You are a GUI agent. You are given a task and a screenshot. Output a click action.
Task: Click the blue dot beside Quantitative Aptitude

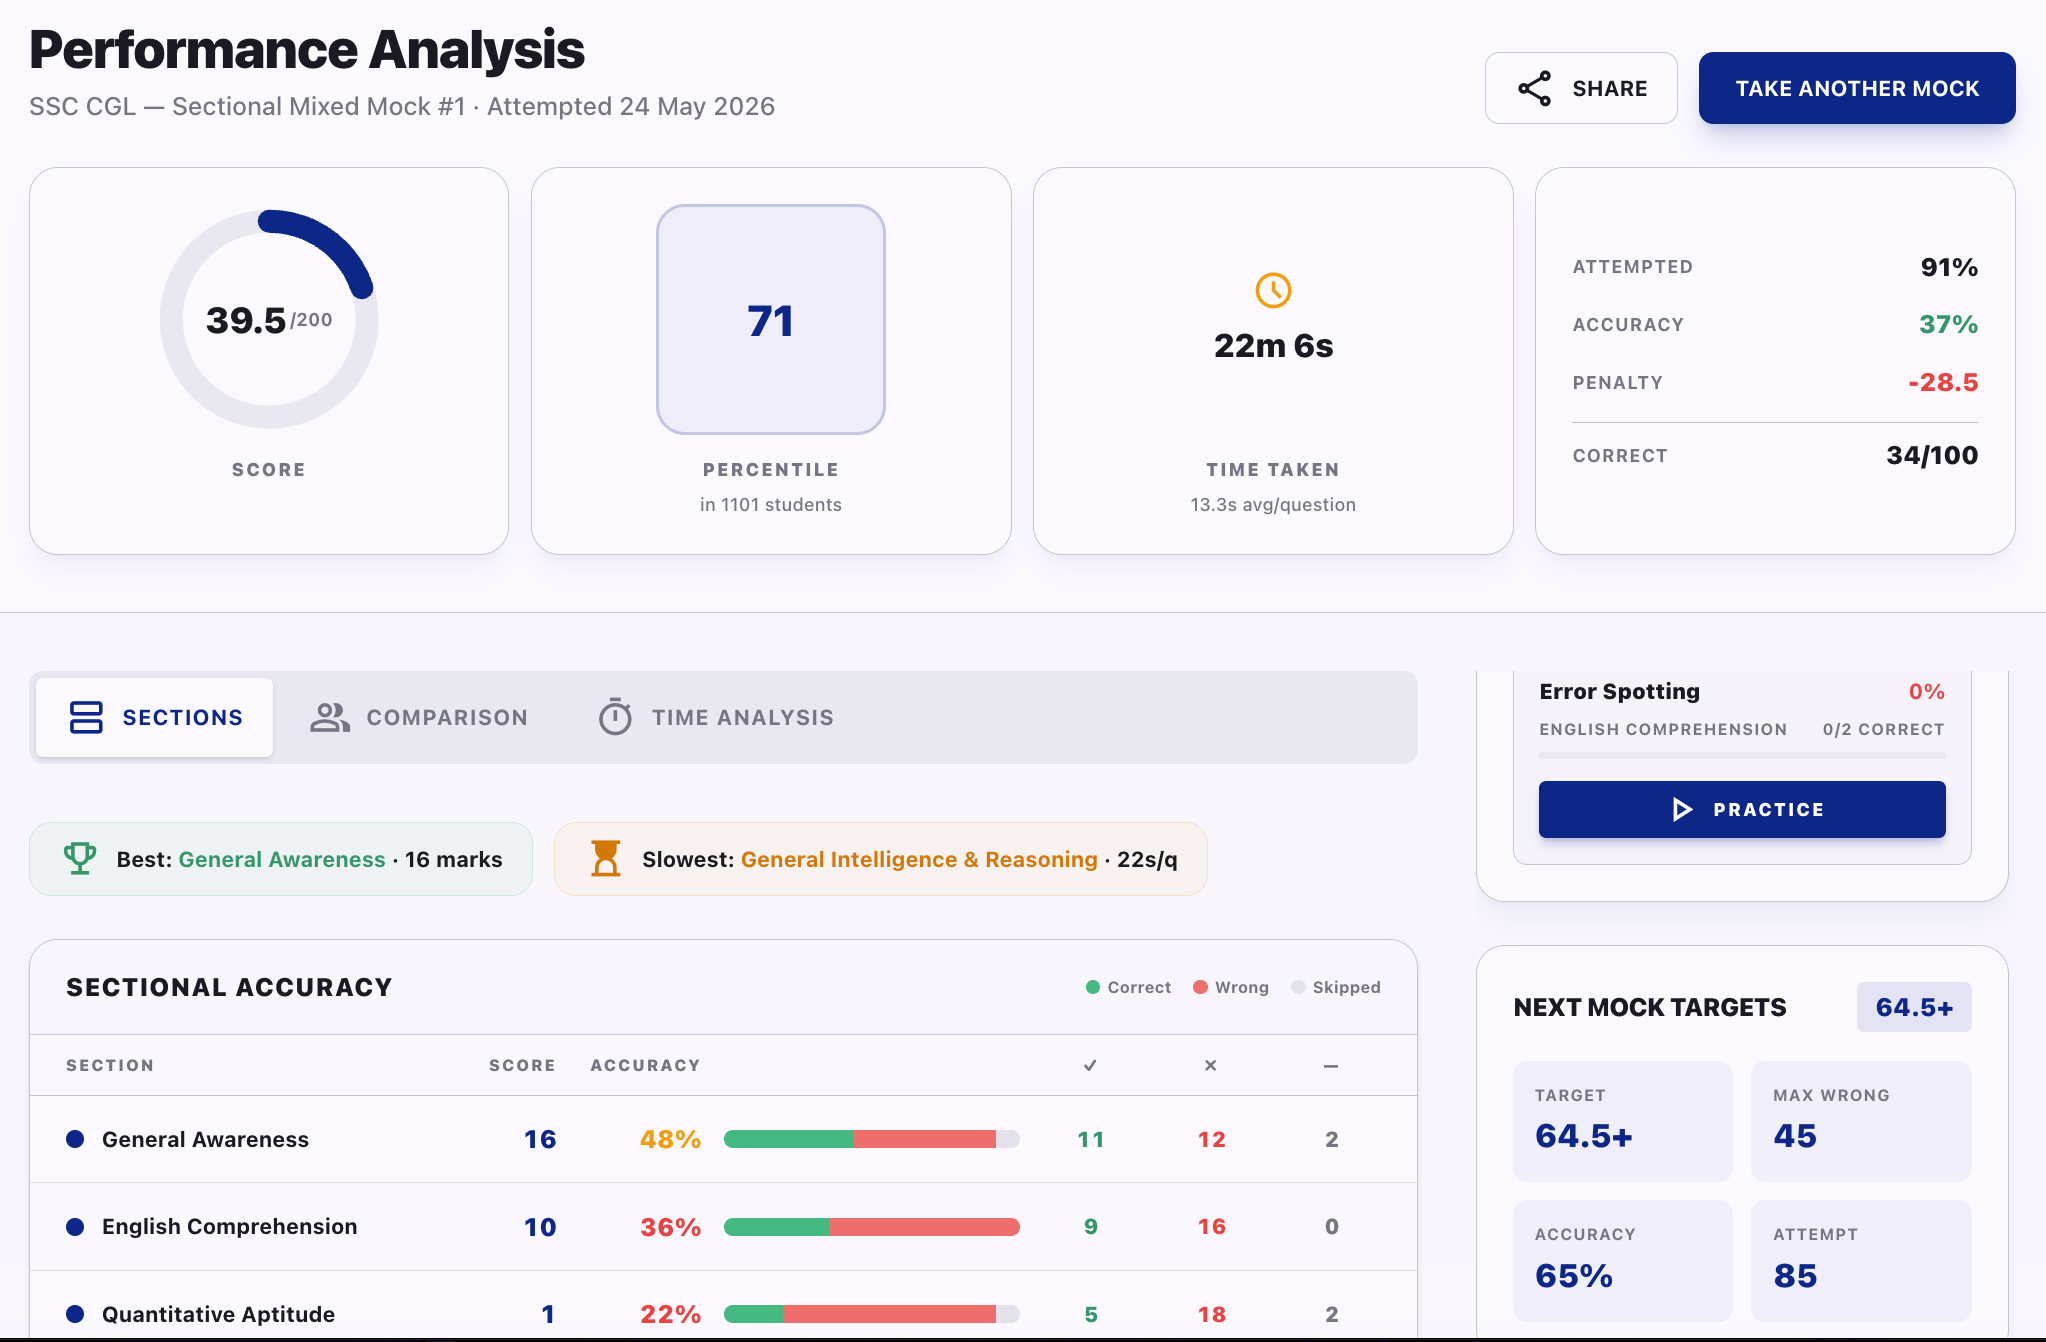[75, 1314]
